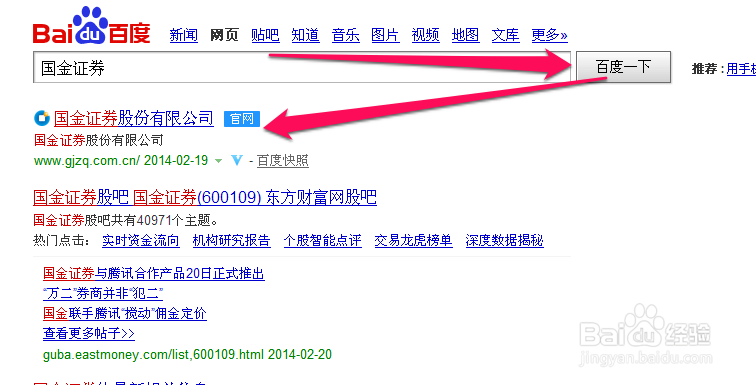This screenshot has height=385, width=756.
Task: Click 查看更多帖子>> link
Action: pyautogui.click(x=89, y=333)
